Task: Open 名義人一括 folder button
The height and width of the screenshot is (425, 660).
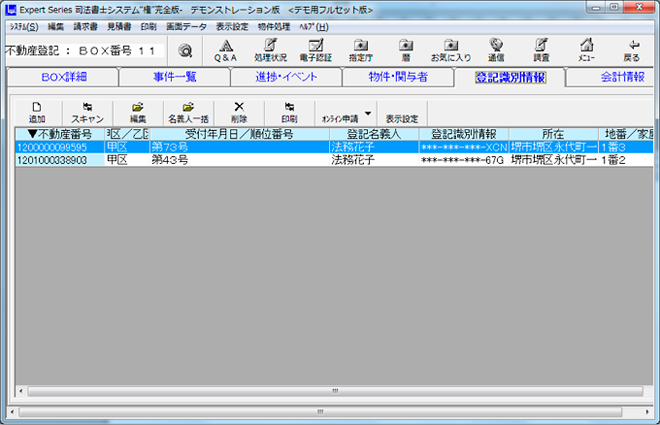Action: (187, 111)
